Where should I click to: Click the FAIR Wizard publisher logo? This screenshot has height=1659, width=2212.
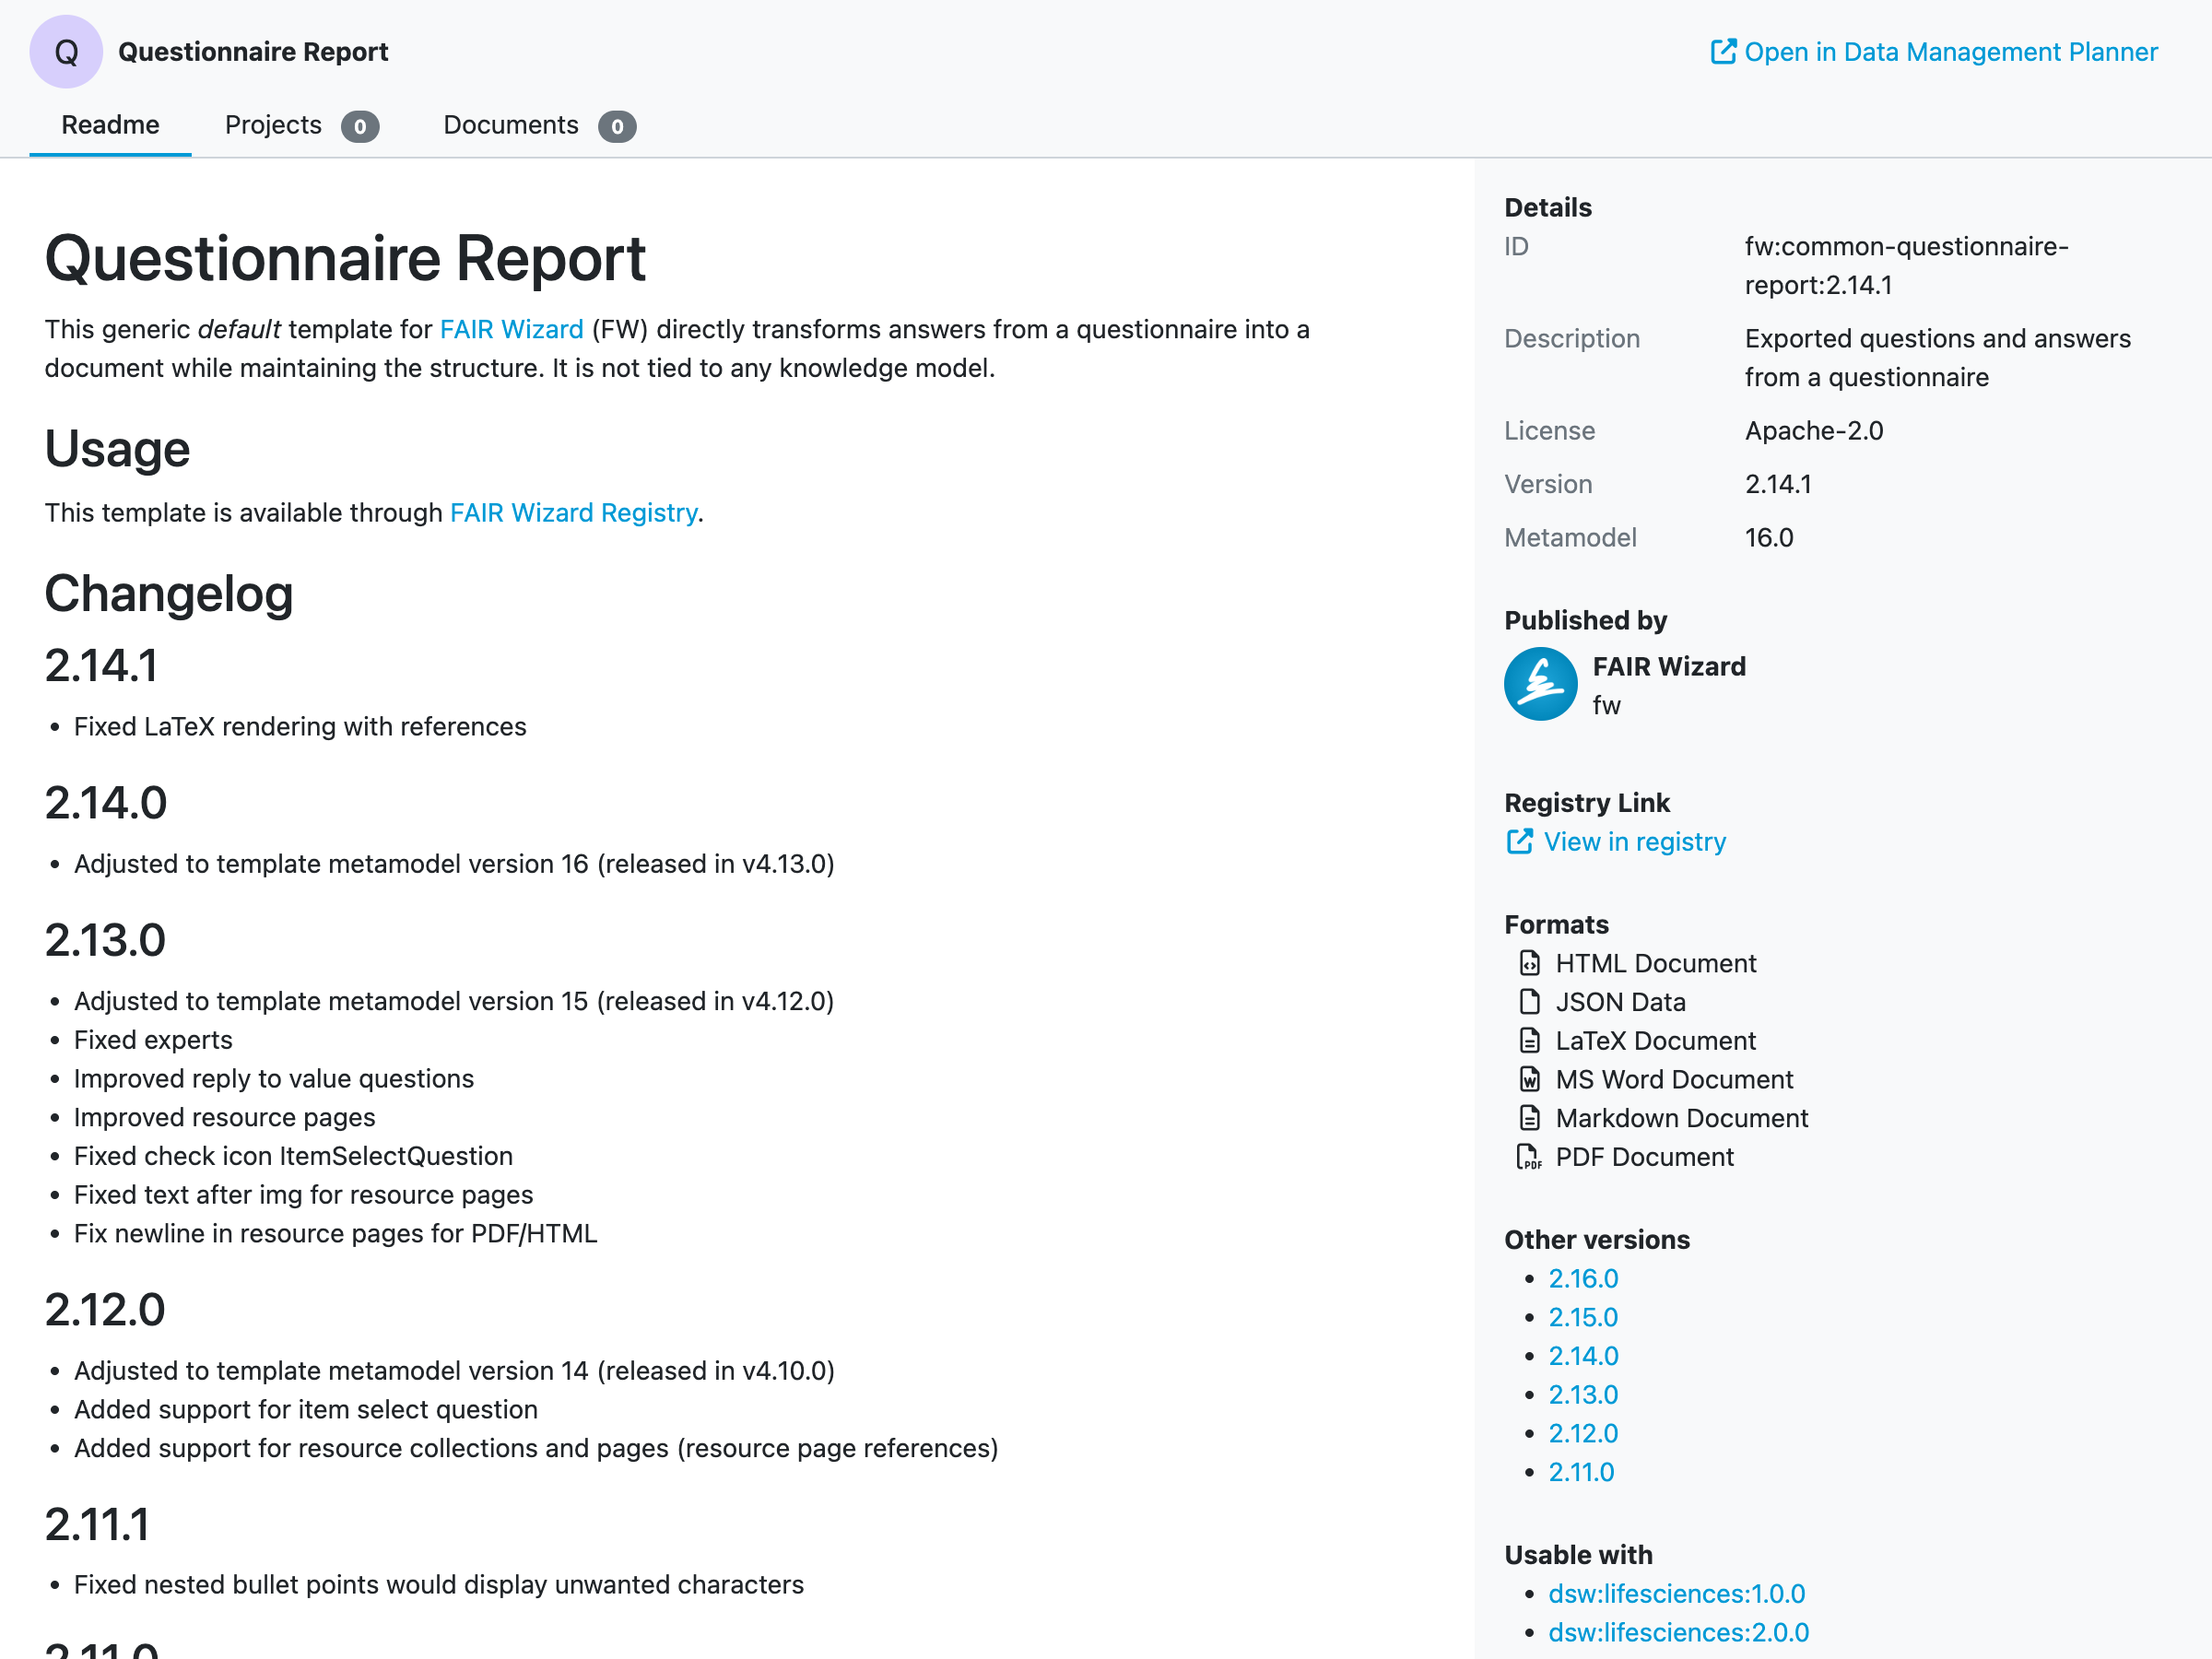point(1540,685)
